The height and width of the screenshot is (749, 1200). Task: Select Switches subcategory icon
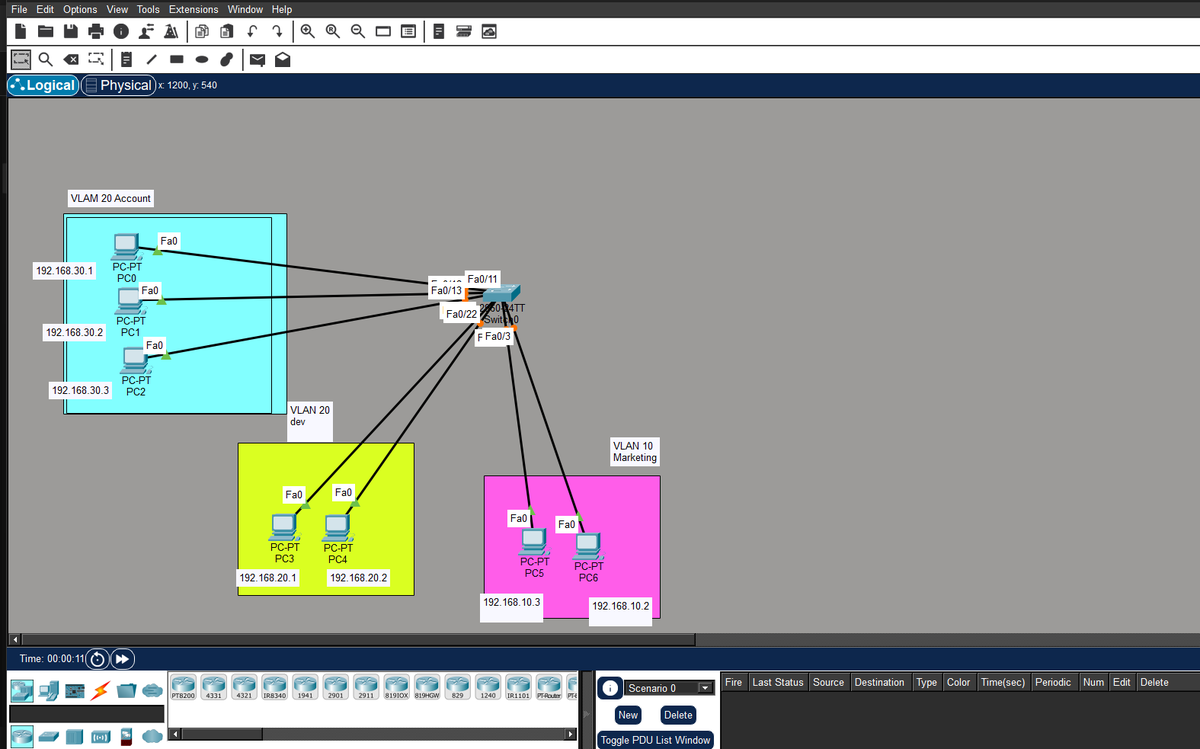pos(47,737)
